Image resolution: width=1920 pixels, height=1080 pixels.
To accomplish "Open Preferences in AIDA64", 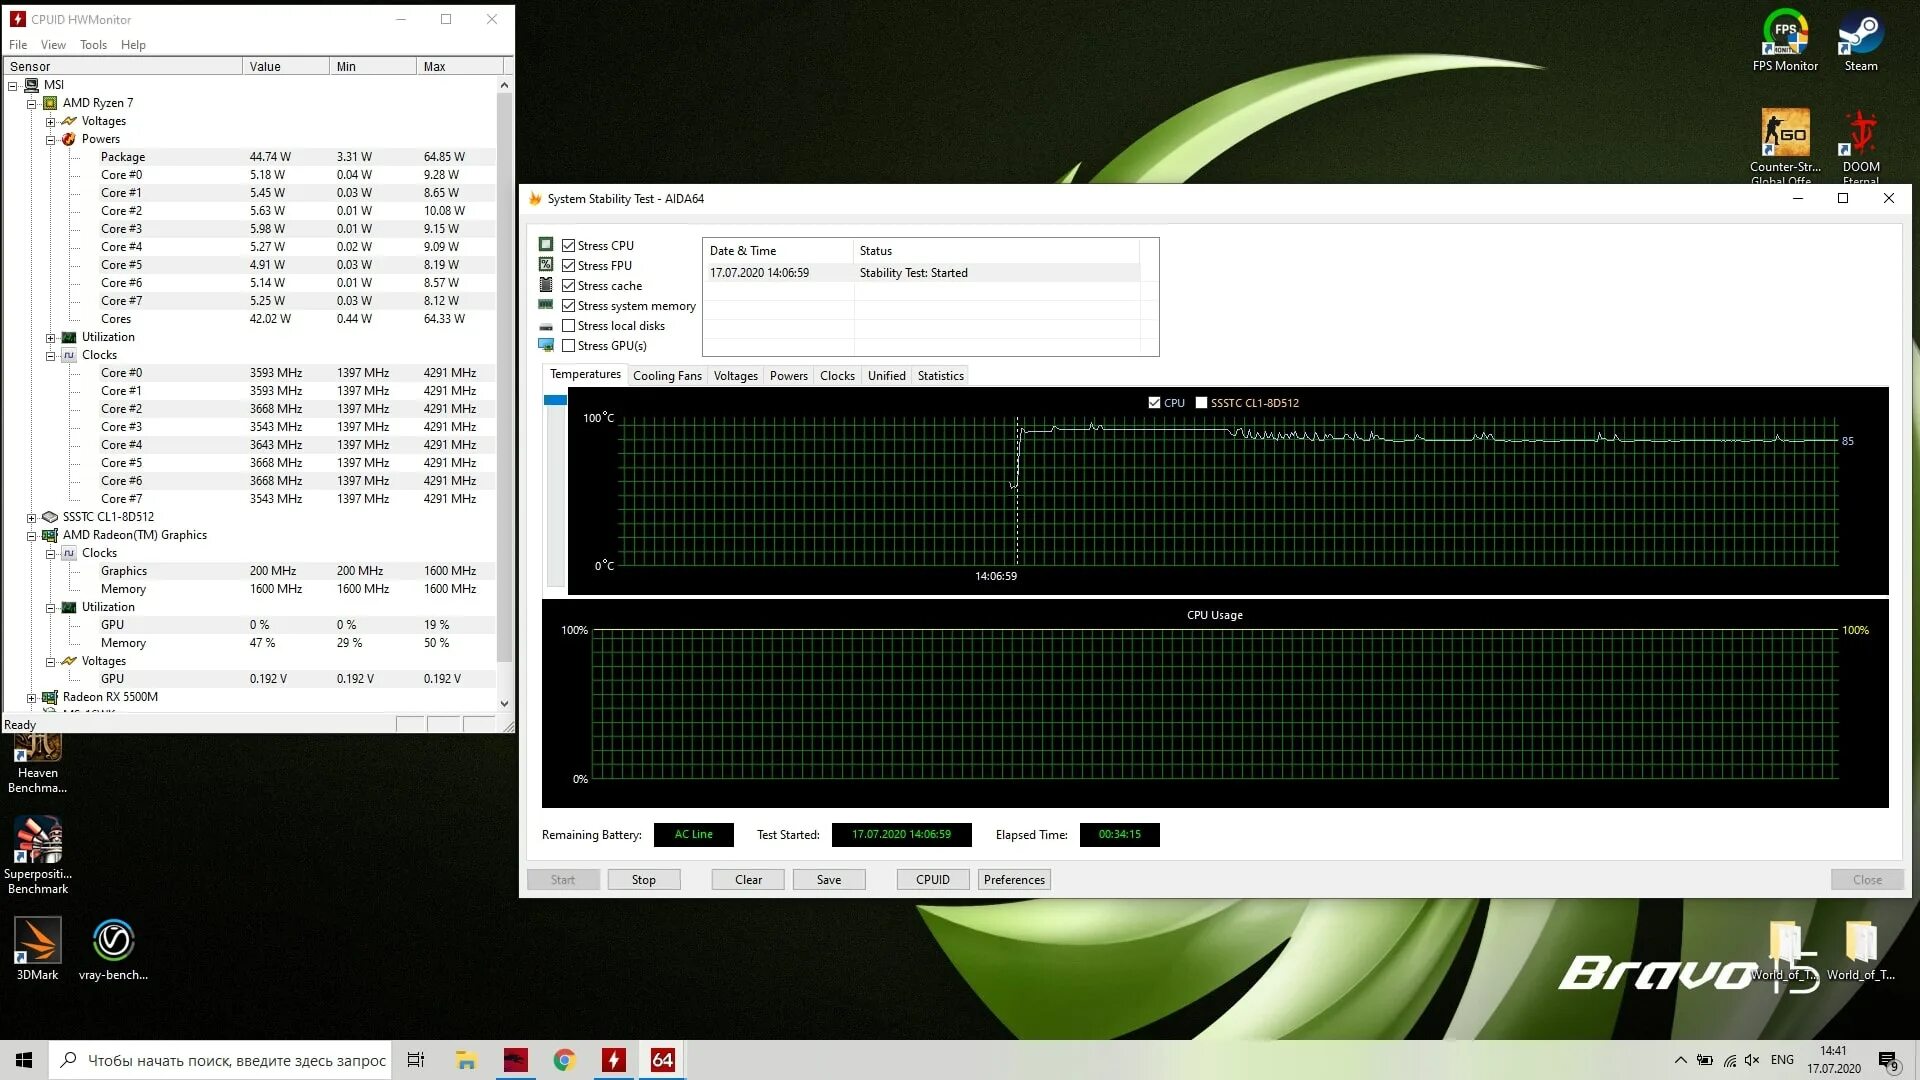I will click(1014, 880).
